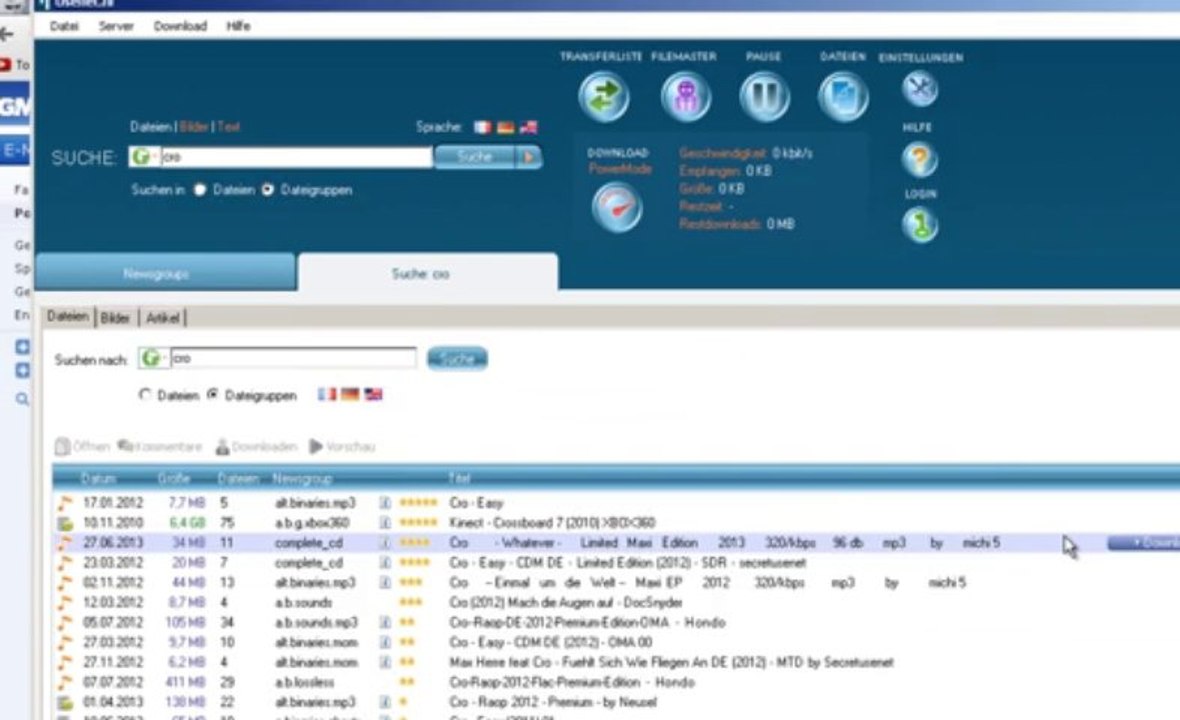Image resolution: width=1180 pixels, height=720 pixels.
Task: Sort results by Titel column header
Action: (x=460, y=478)
